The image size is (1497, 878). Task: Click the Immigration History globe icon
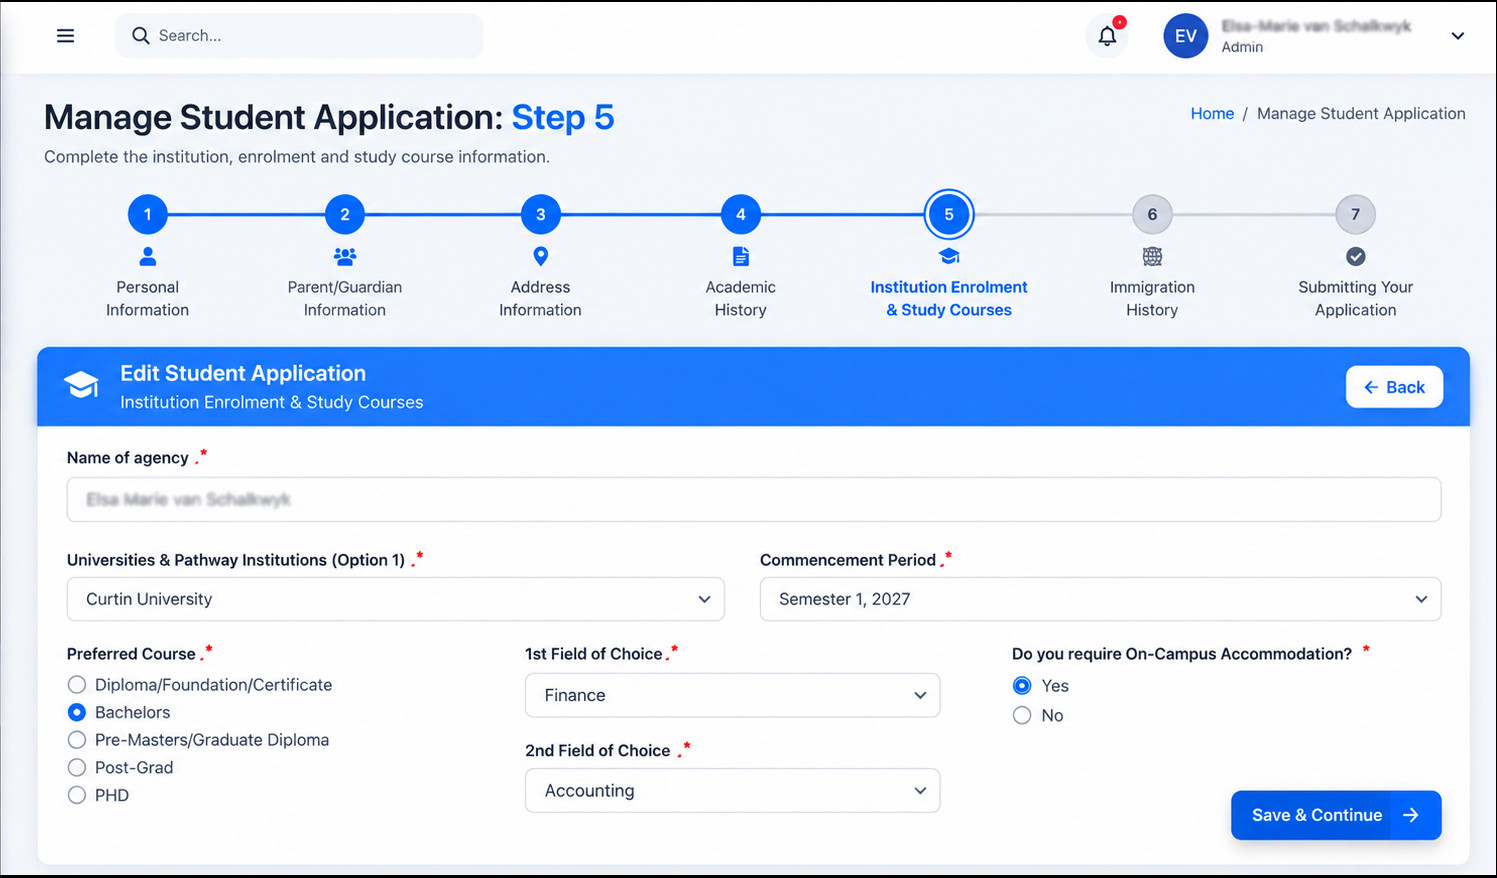(x=1152, y=256)
